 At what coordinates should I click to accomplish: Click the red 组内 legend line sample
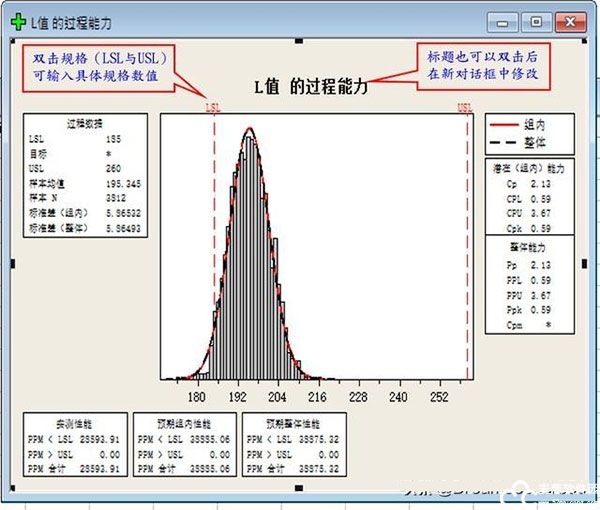pos(504,125)
